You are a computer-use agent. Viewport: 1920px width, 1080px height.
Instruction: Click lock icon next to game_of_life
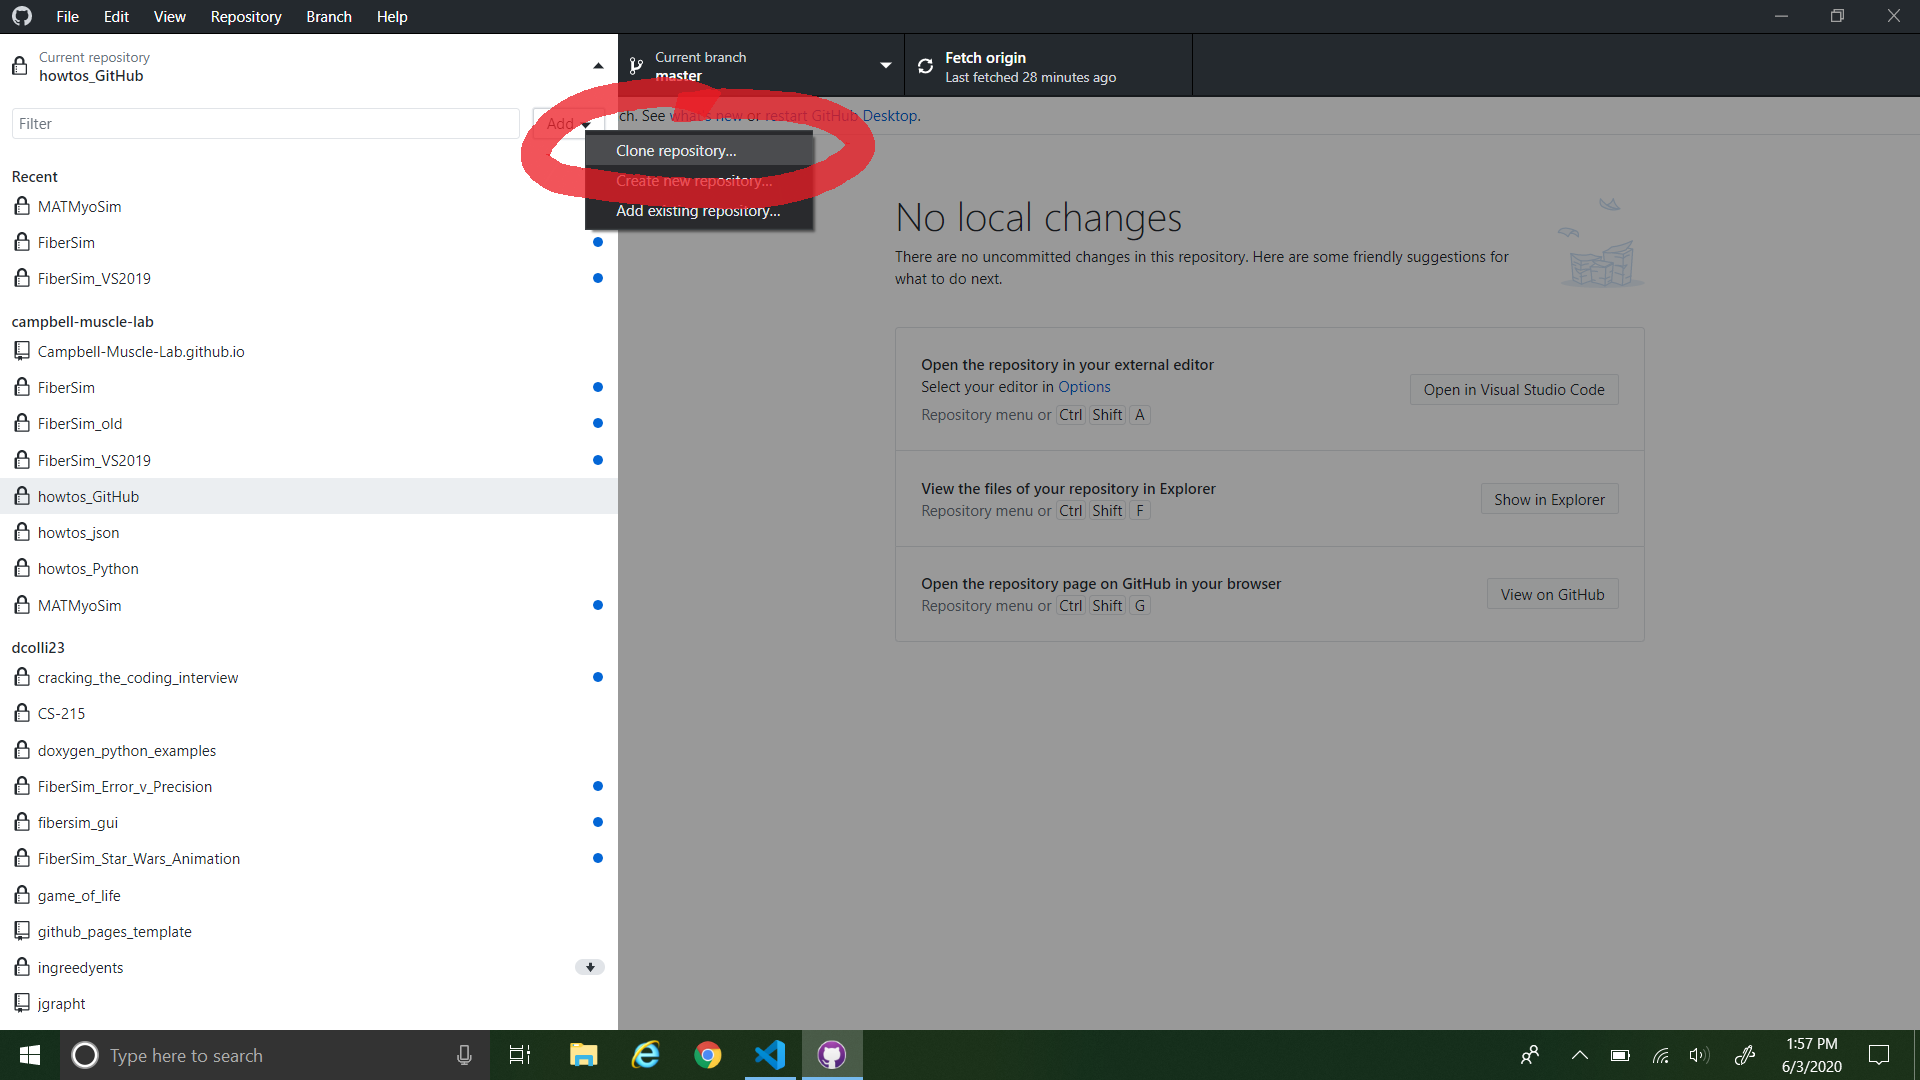pyautogui.click(x=22, y=895)
